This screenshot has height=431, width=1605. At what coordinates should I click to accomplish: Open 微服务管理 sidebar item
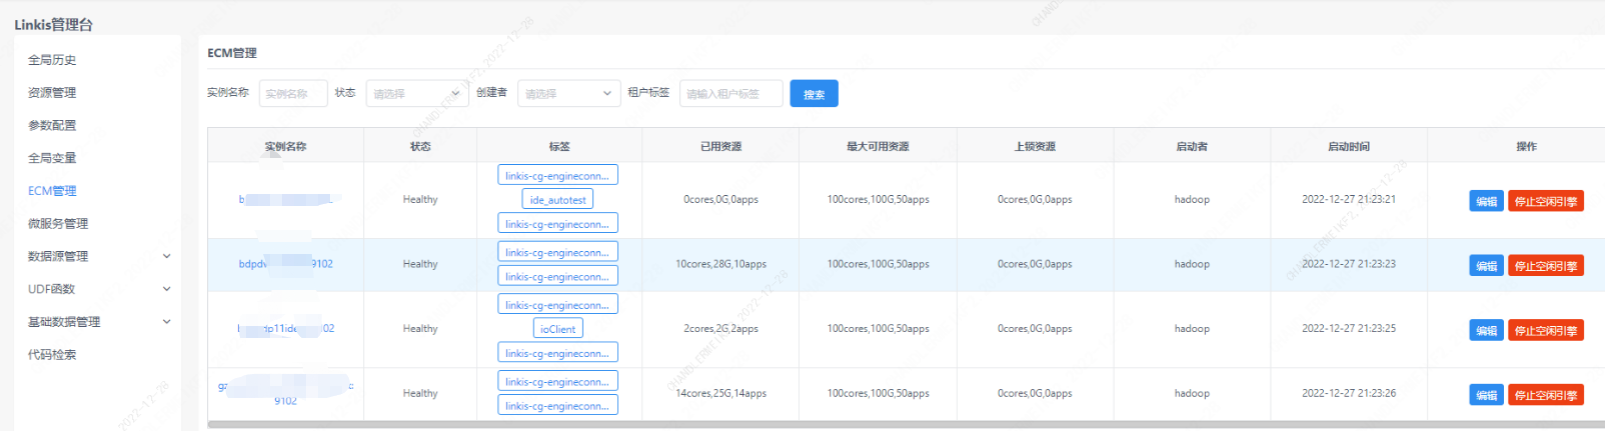pos(58,224)
